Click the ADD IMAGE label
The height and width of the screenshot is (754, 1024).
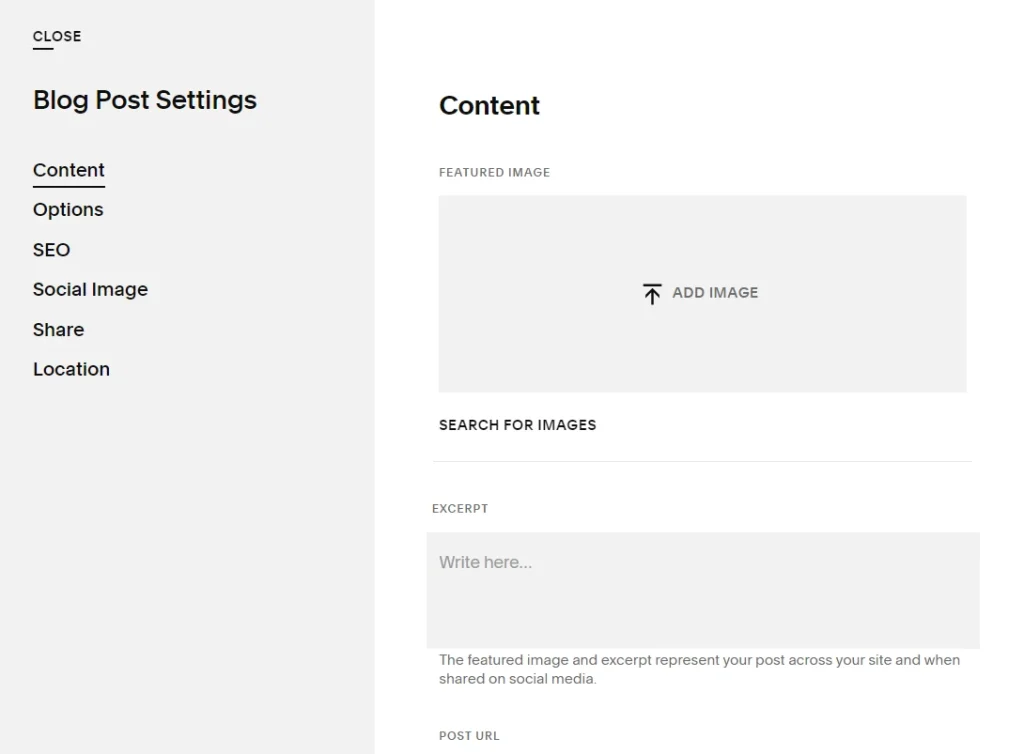715,292
